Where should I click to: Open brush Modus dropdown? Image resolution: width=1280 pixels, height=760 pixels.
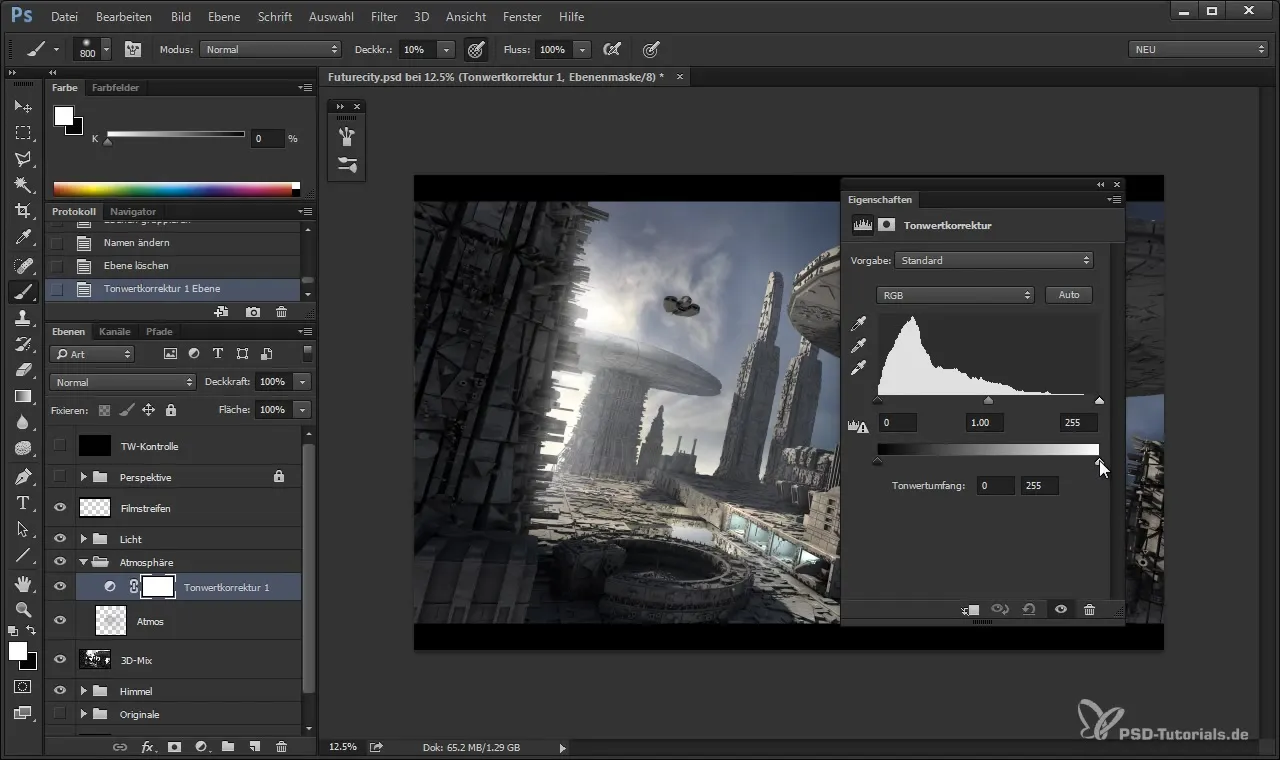(271, 49)
